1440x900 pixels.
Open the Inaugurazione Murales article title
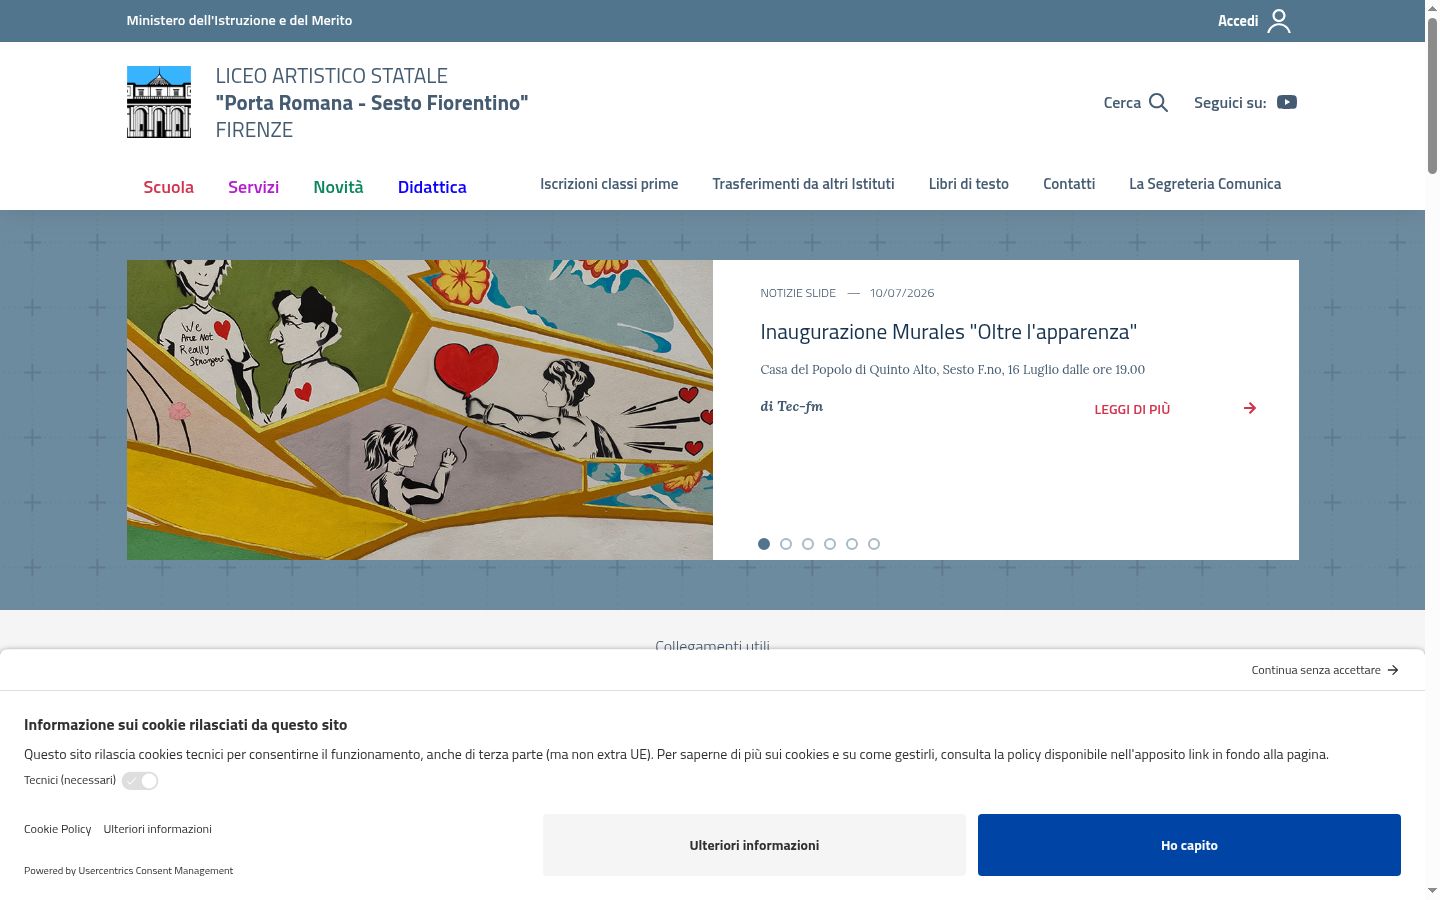948,332
